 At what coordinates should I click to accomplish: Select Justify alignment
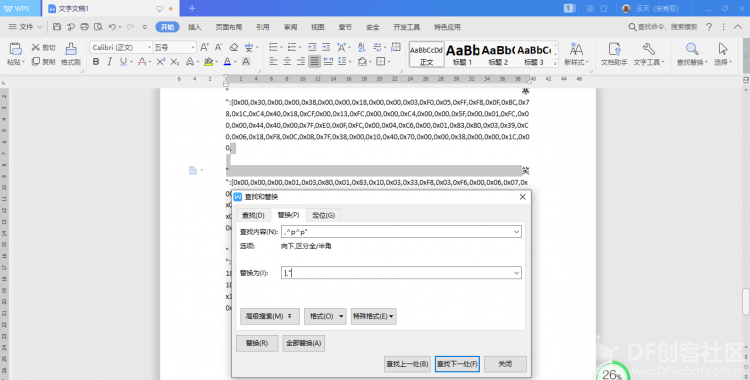pos(314,62)
